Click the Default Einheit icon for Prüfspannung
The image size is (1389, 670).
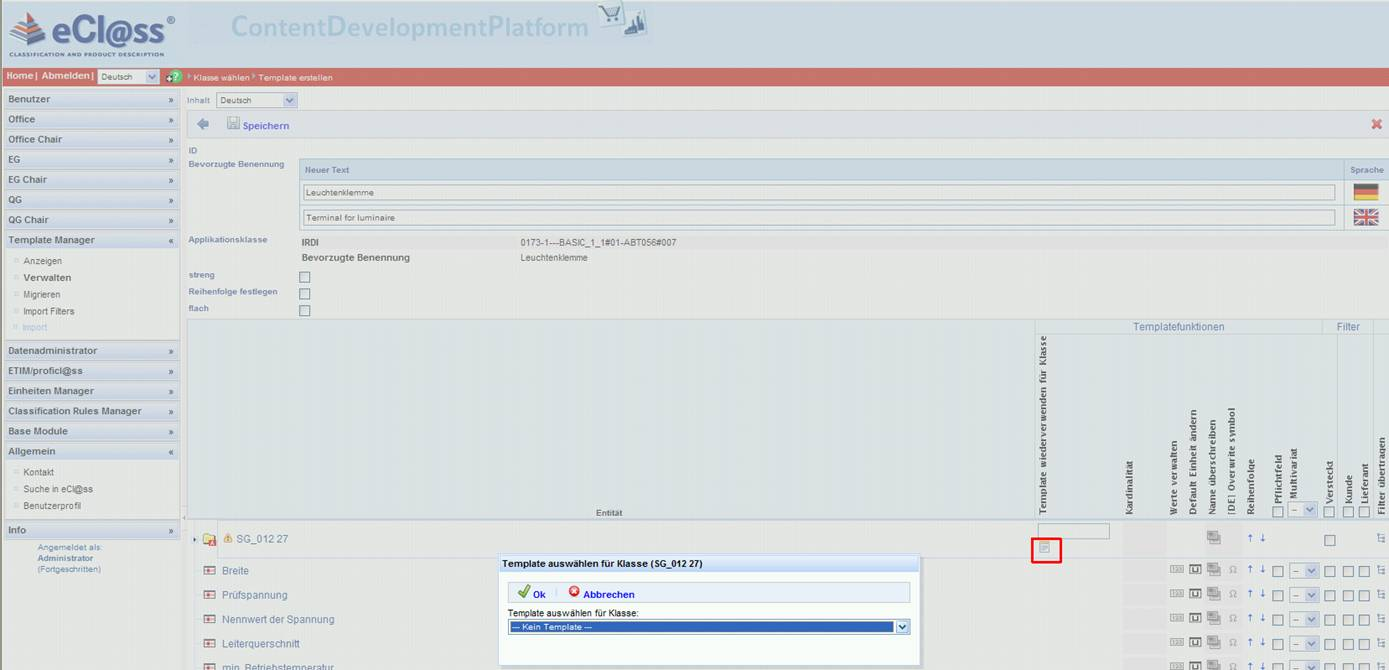(1195, 594)
